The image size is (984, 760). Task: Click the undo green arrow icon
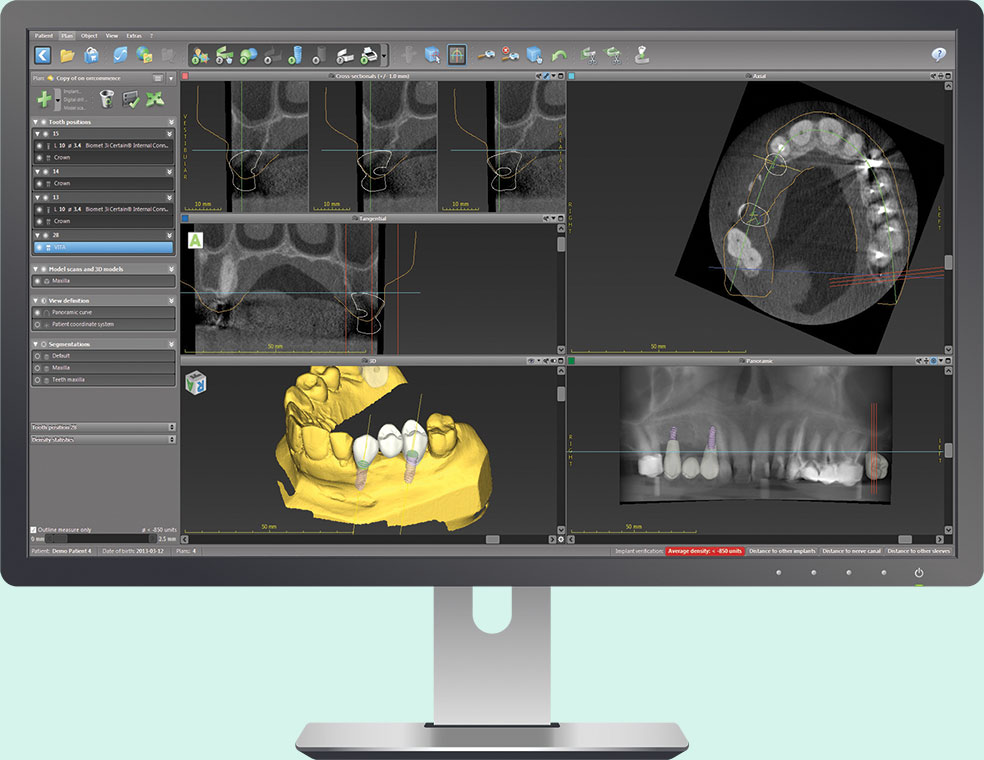point(560,55)
